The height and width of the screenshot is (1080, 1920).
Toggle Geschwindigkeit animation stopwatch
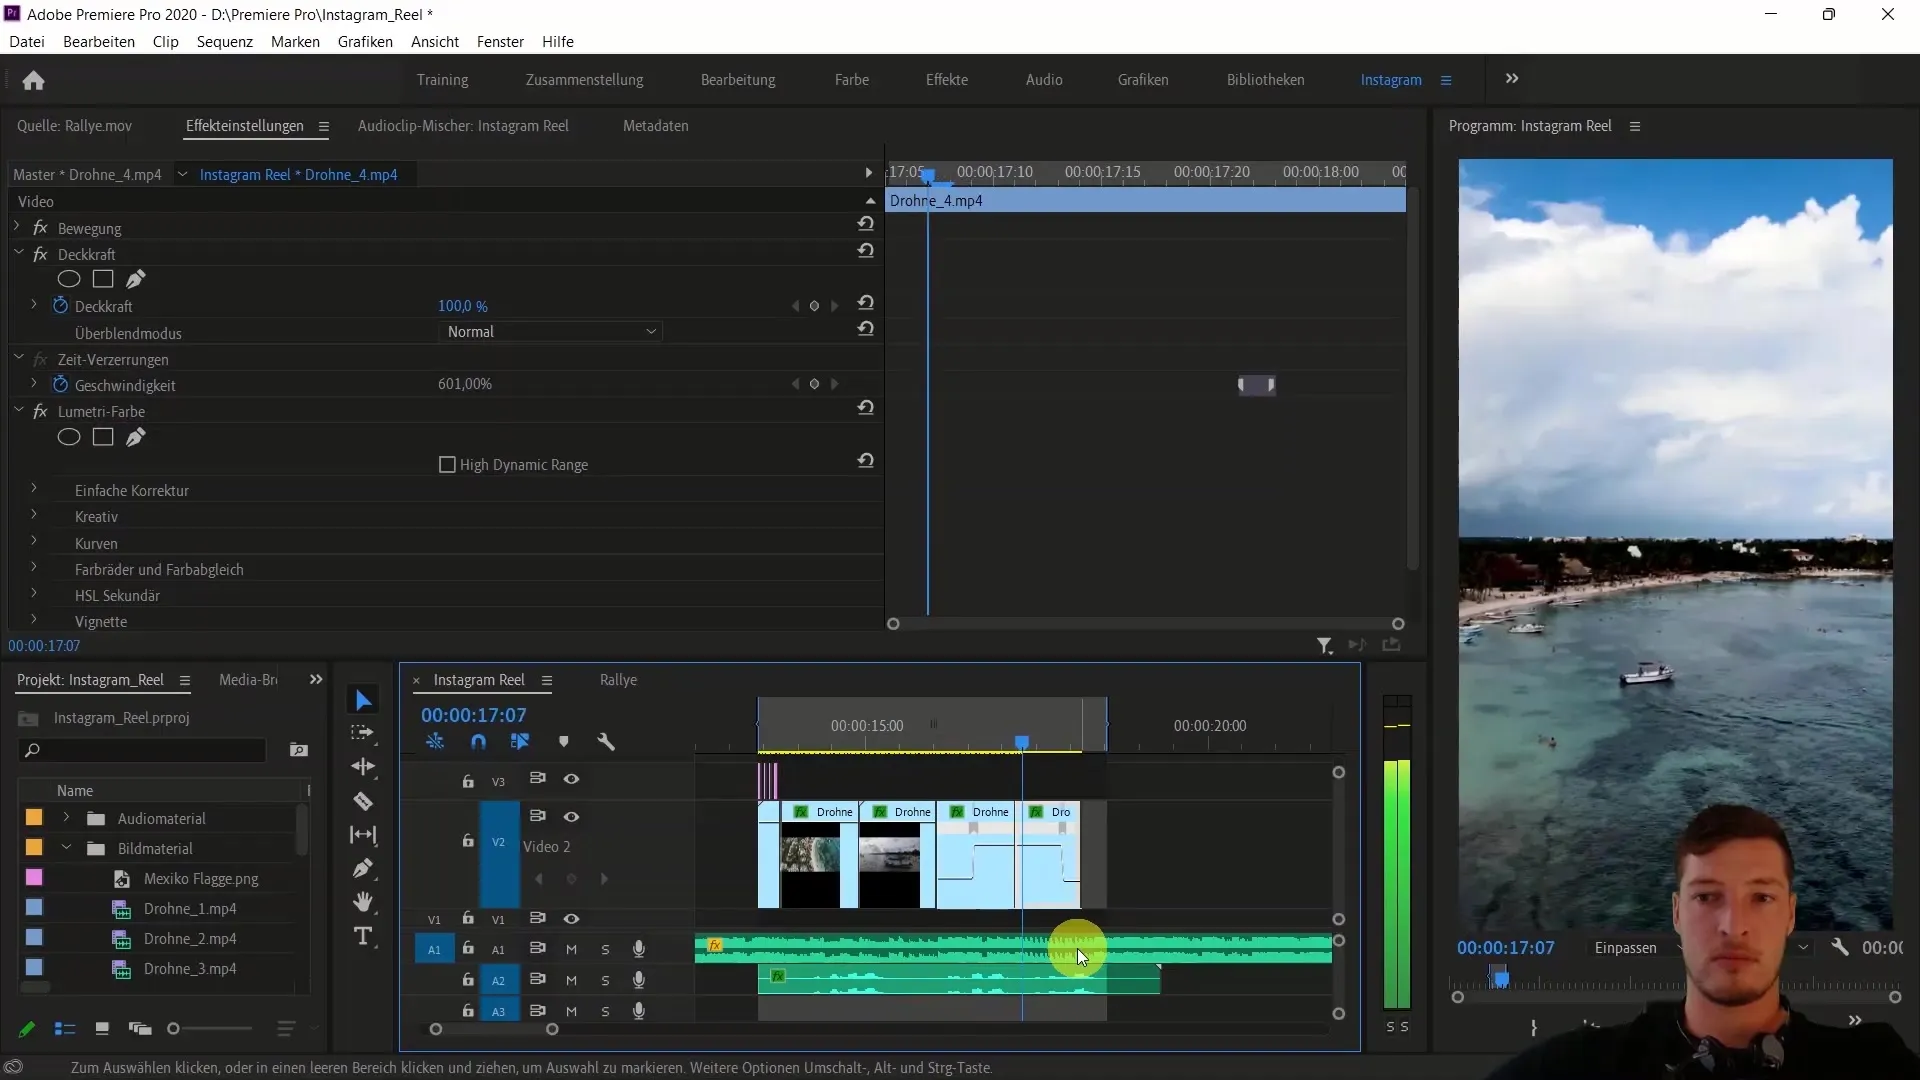click(x=60, y=384)
